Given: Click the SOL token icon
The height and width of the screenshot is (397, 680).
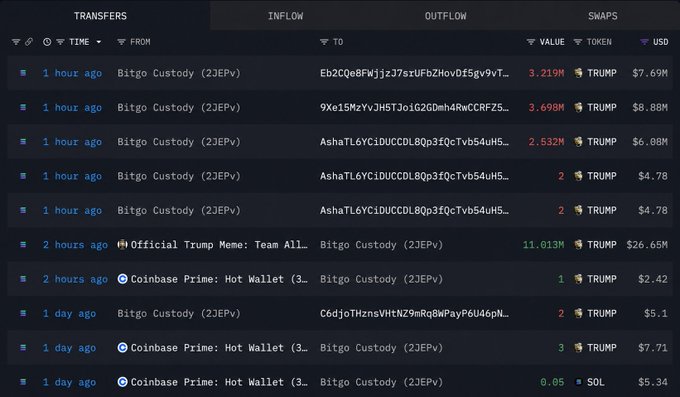Looking at the screenshot, I should coord(578,382).
